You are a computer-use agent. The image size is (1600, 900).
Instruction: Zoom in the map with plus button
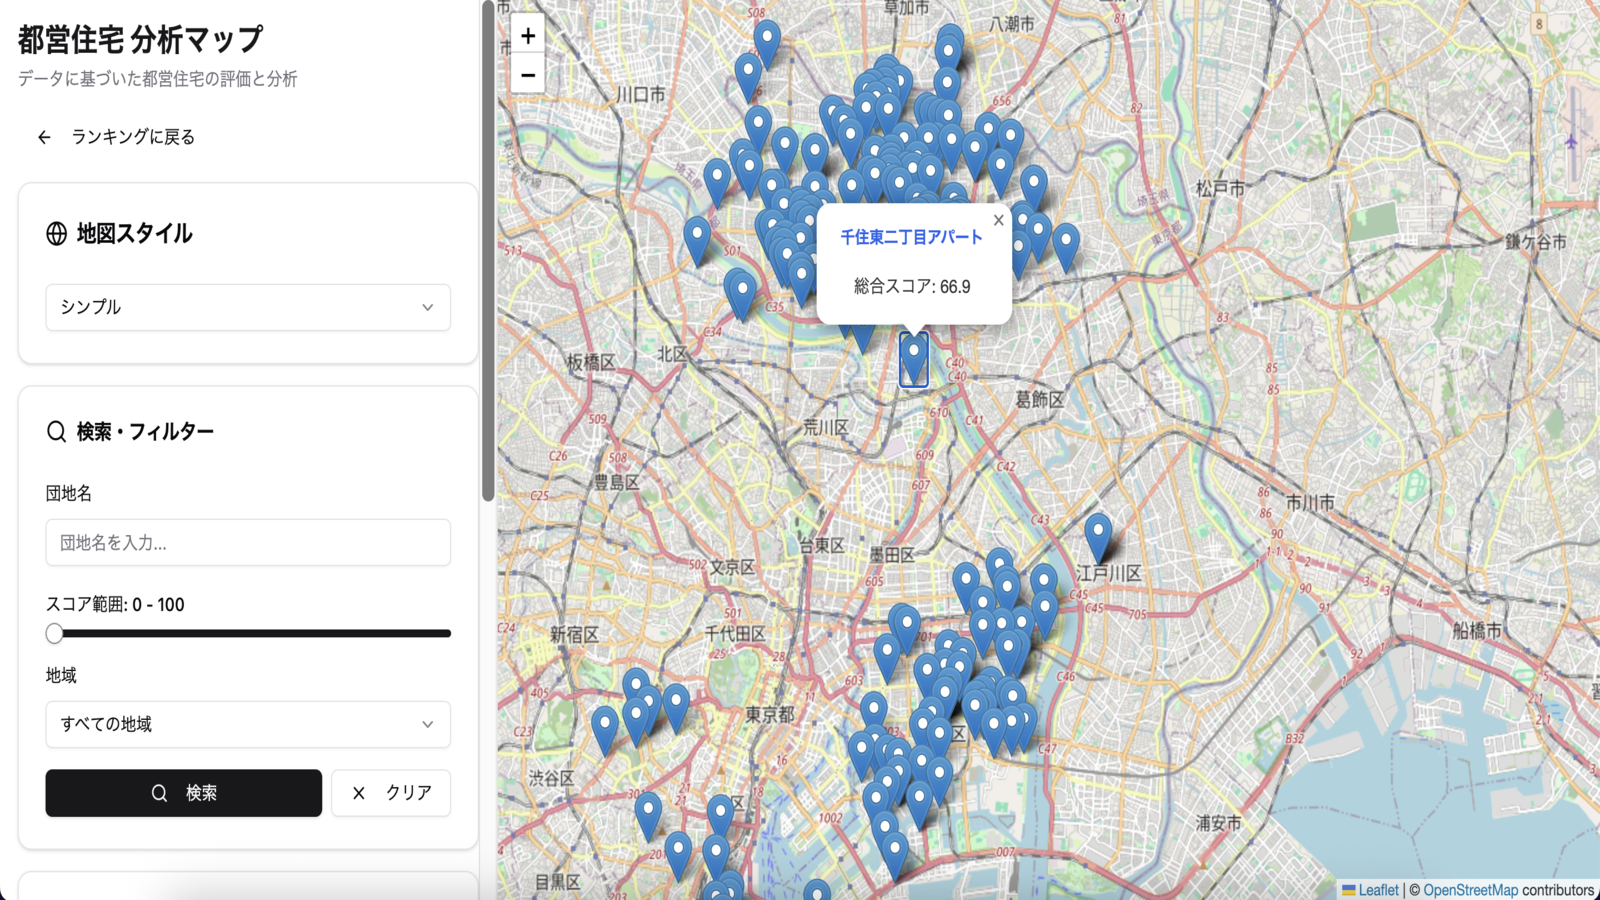528,35
